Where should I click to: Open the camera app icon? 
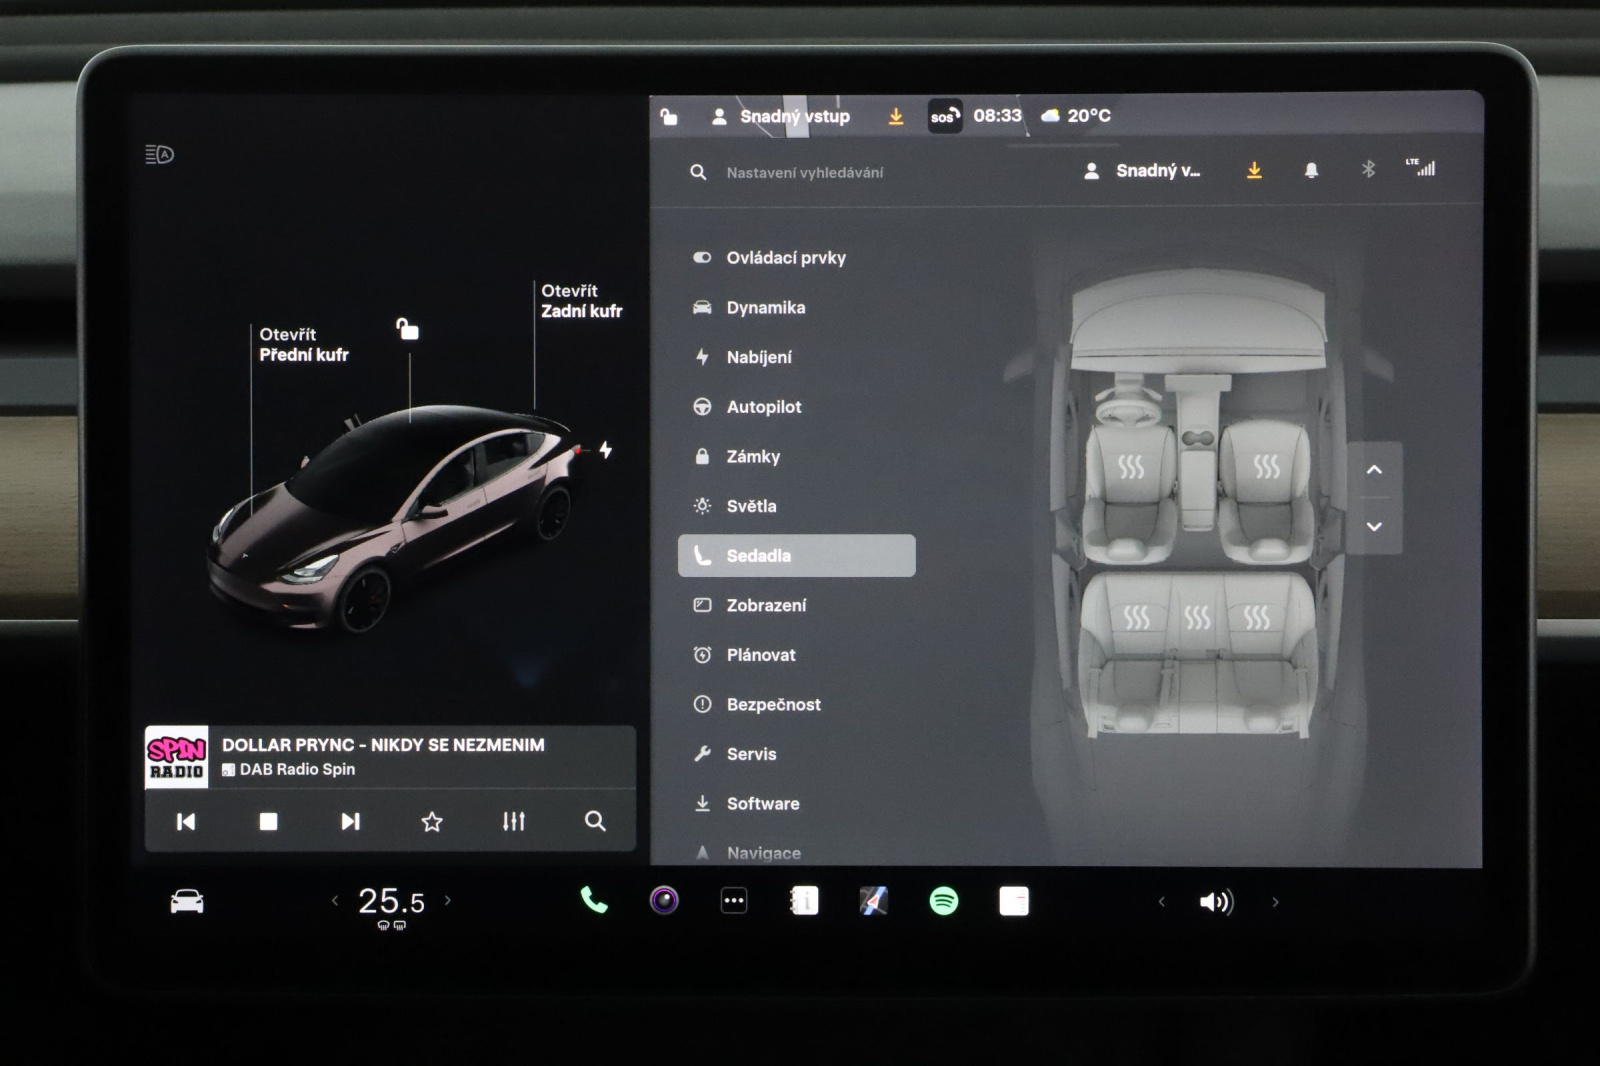[664, 901]
